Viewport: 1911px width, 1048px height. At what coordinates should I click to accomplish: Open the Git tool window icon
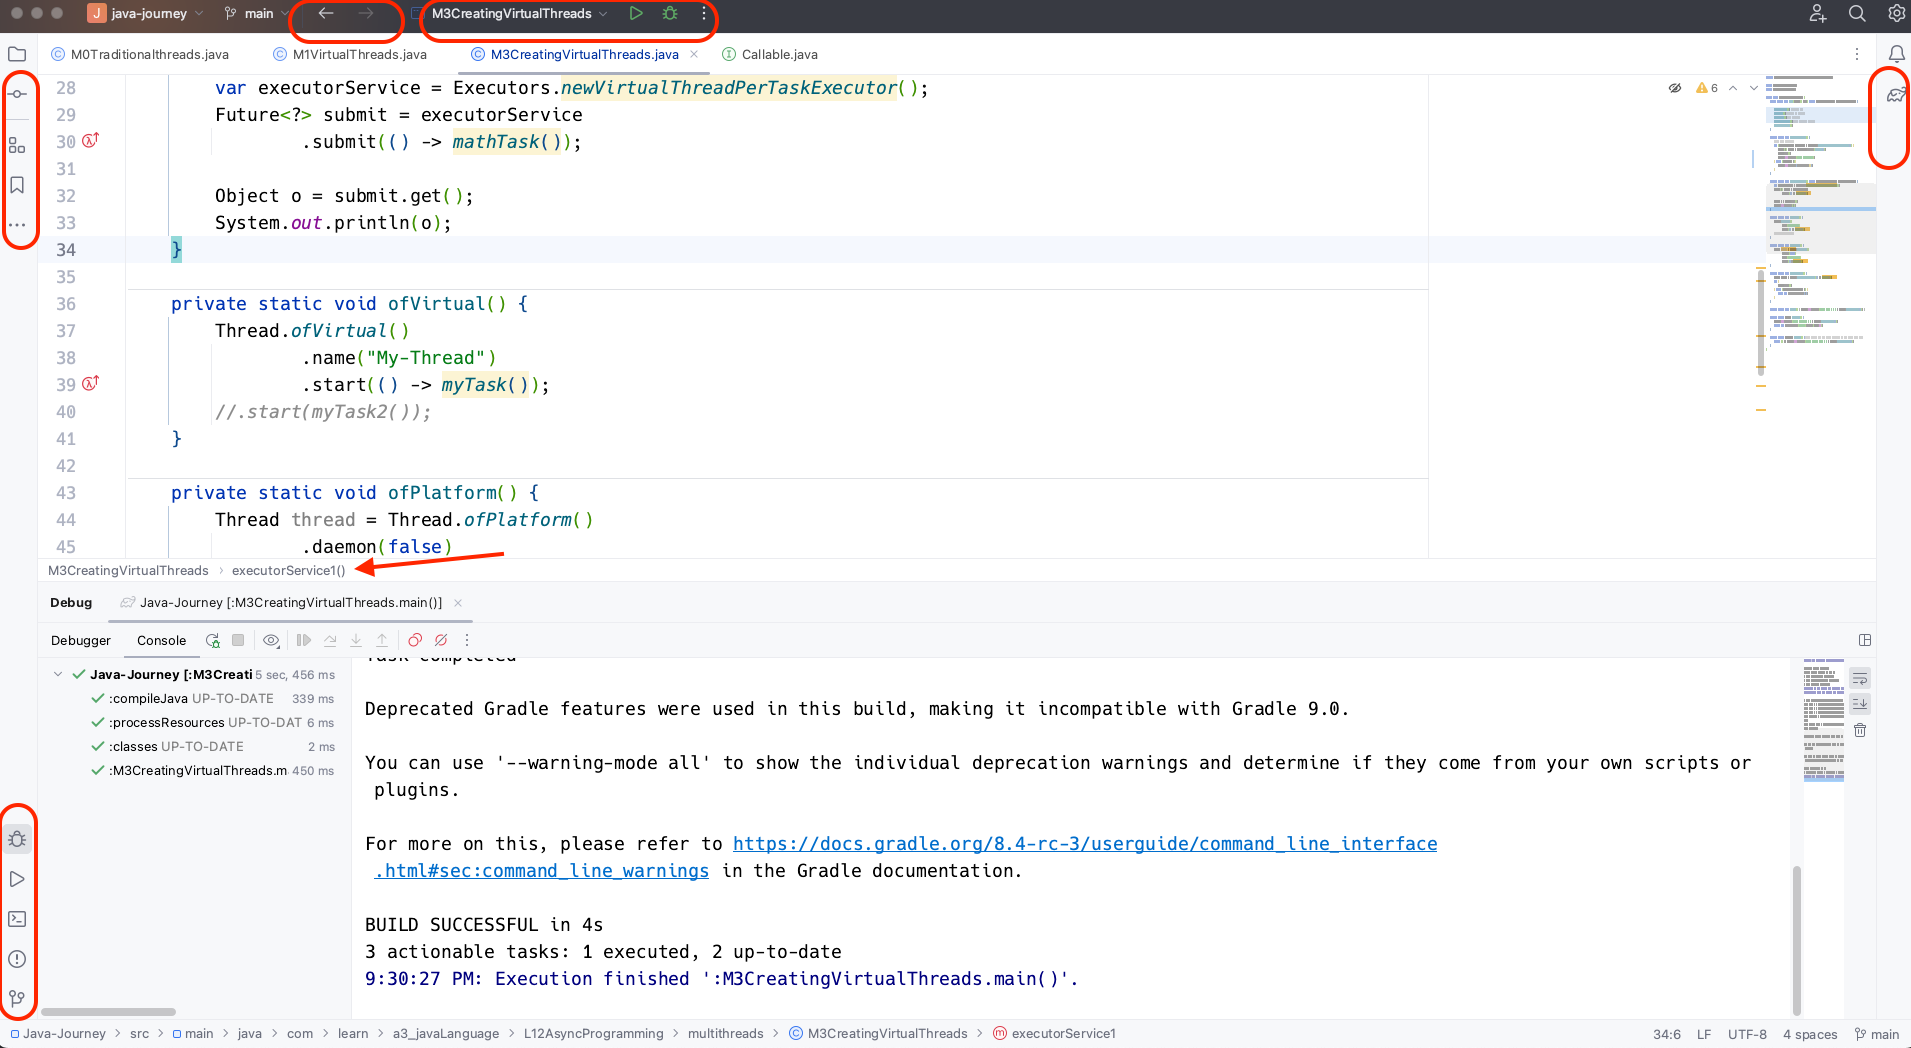tap(17, 998)
